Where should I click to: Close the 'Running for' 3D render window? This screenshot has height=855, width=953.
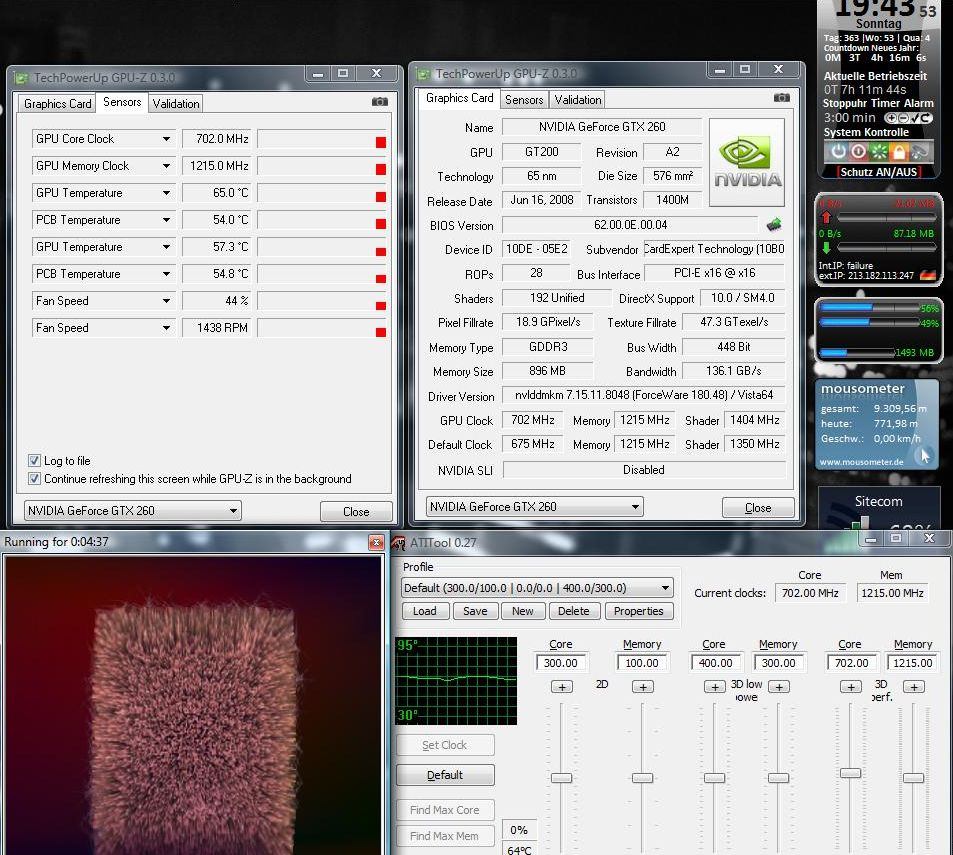pos(376,542)
